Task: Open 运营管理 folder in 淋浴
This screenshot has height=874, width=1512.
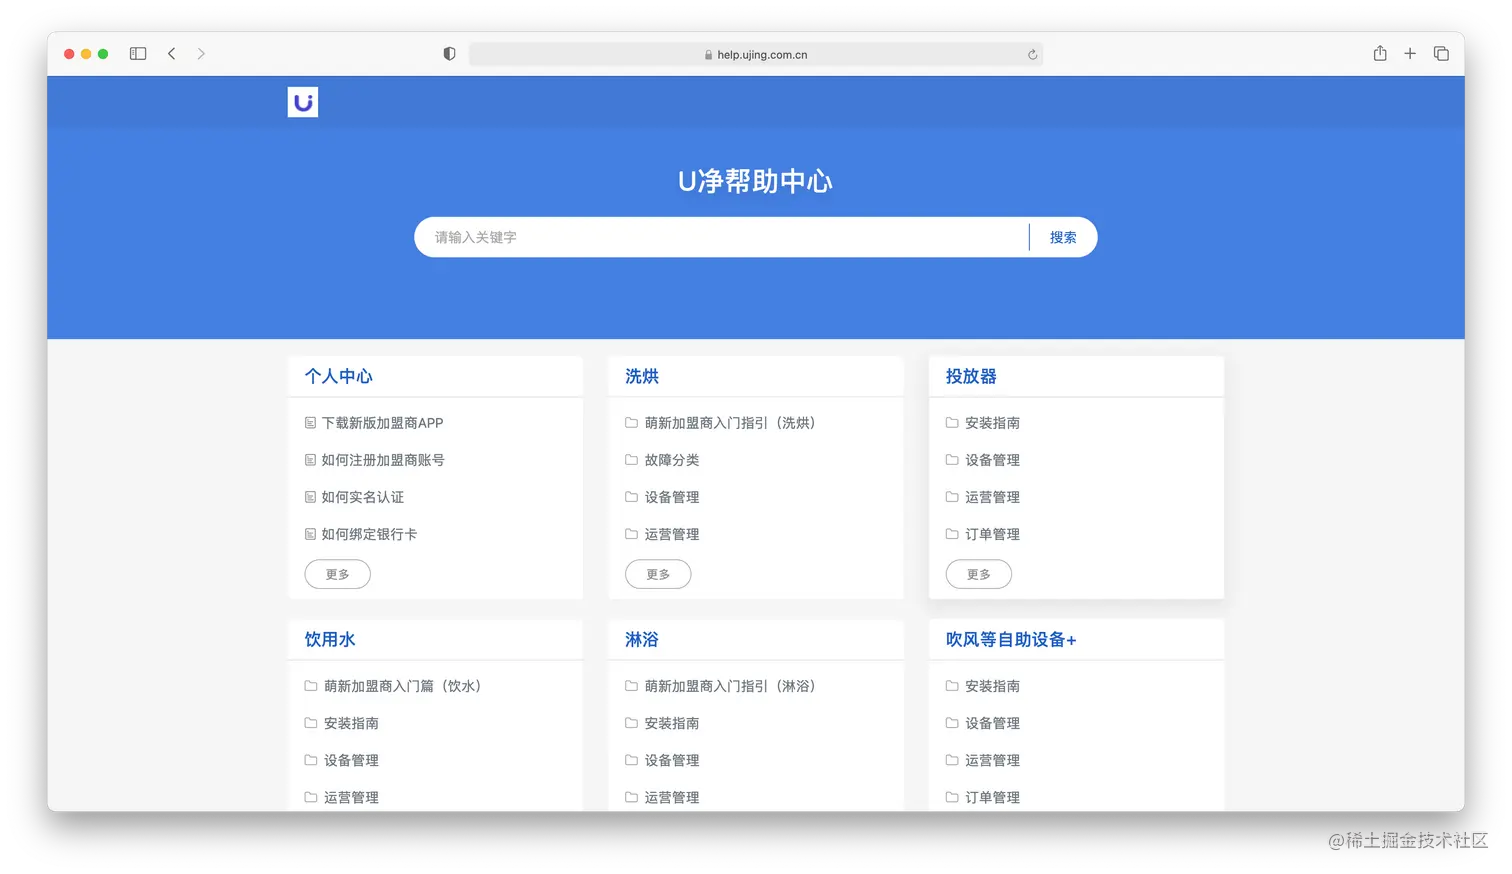Action: [672, 797]
